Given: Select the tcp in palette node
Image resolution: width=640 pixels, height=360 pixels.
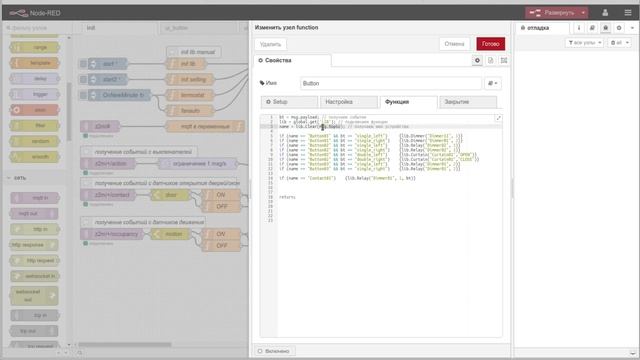Looking at the screenshot, I should (x=35, y=316).
